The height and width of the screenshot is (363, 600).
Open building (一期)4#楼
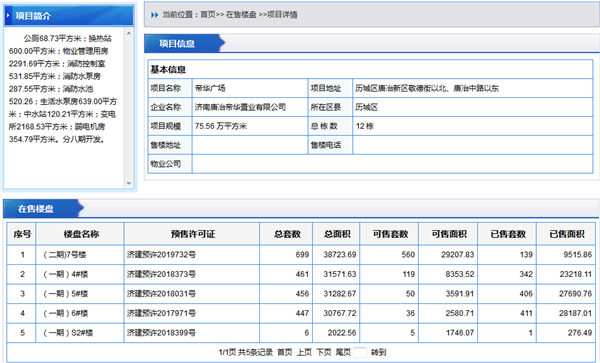pyautogui.click(x=65, y=274)
